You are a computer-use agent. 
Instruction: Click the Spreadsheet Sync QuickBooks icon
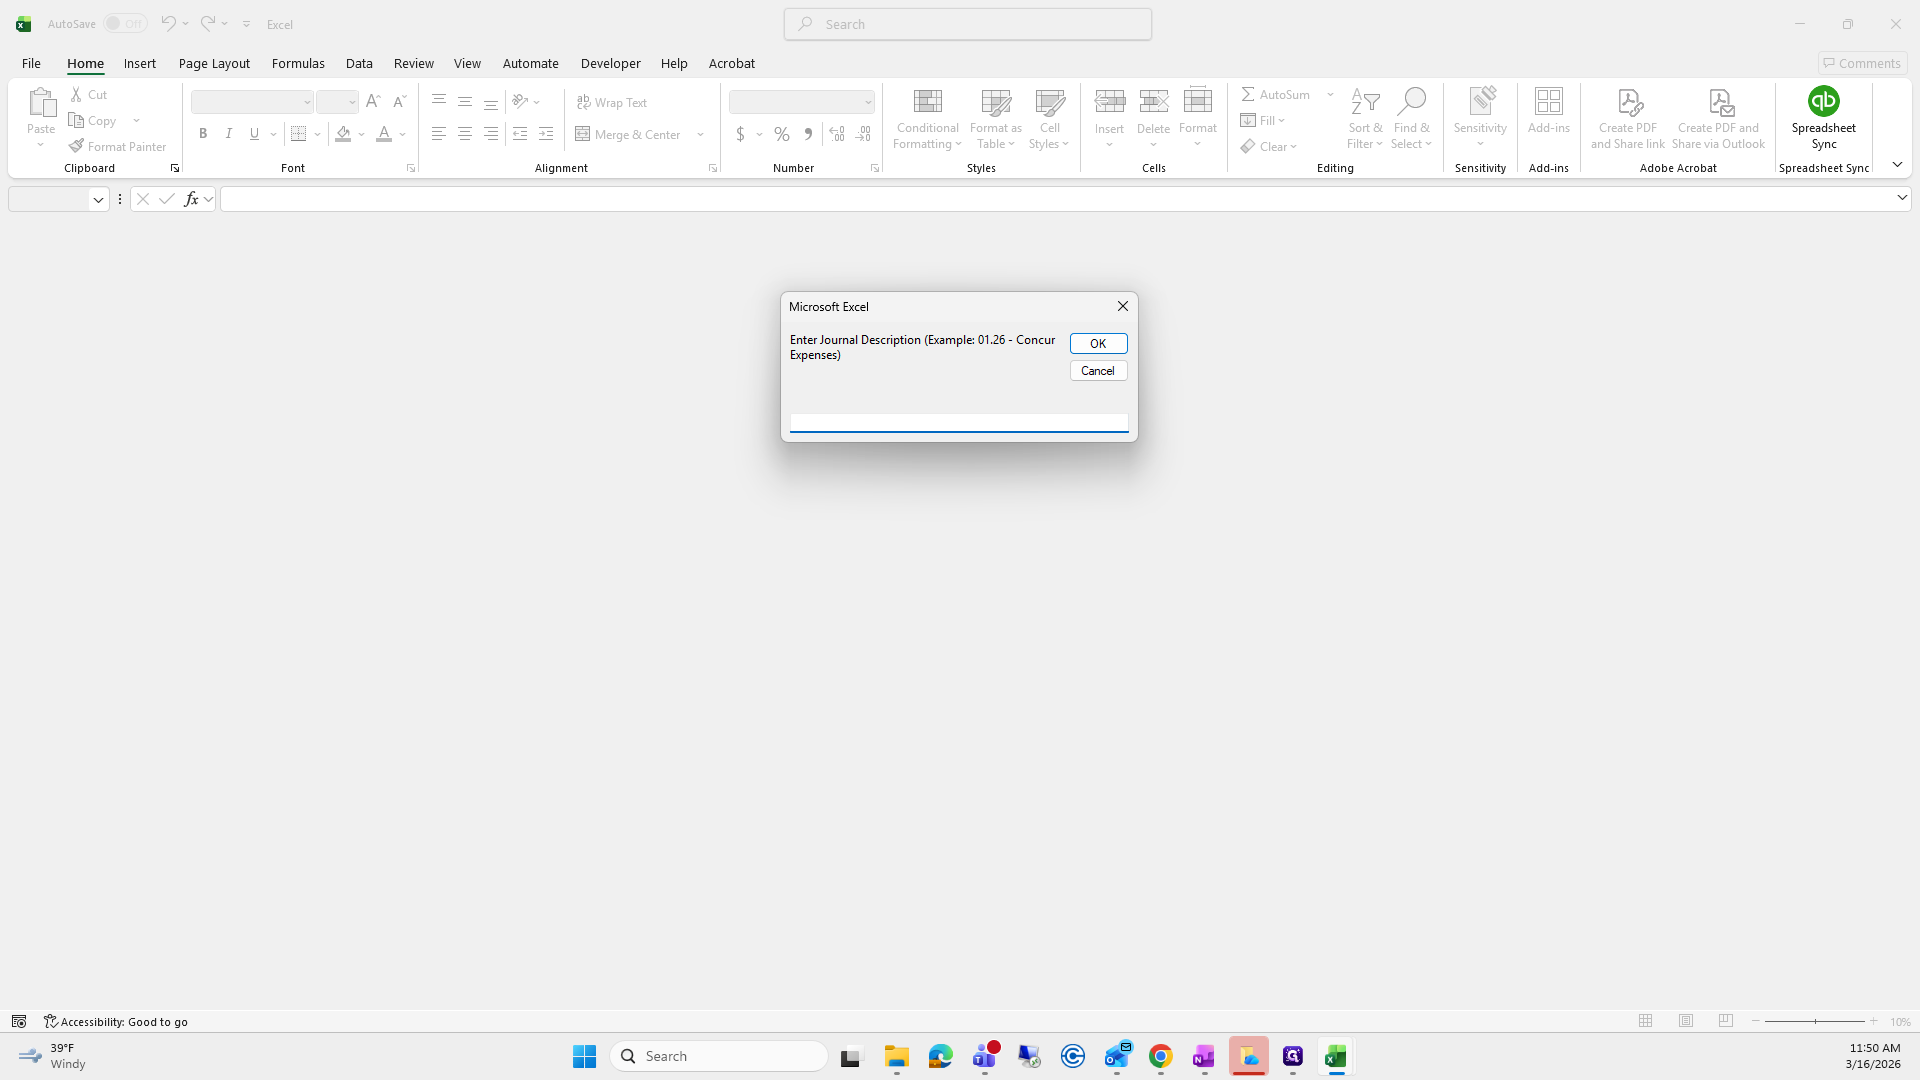(x=1823, y=101)
